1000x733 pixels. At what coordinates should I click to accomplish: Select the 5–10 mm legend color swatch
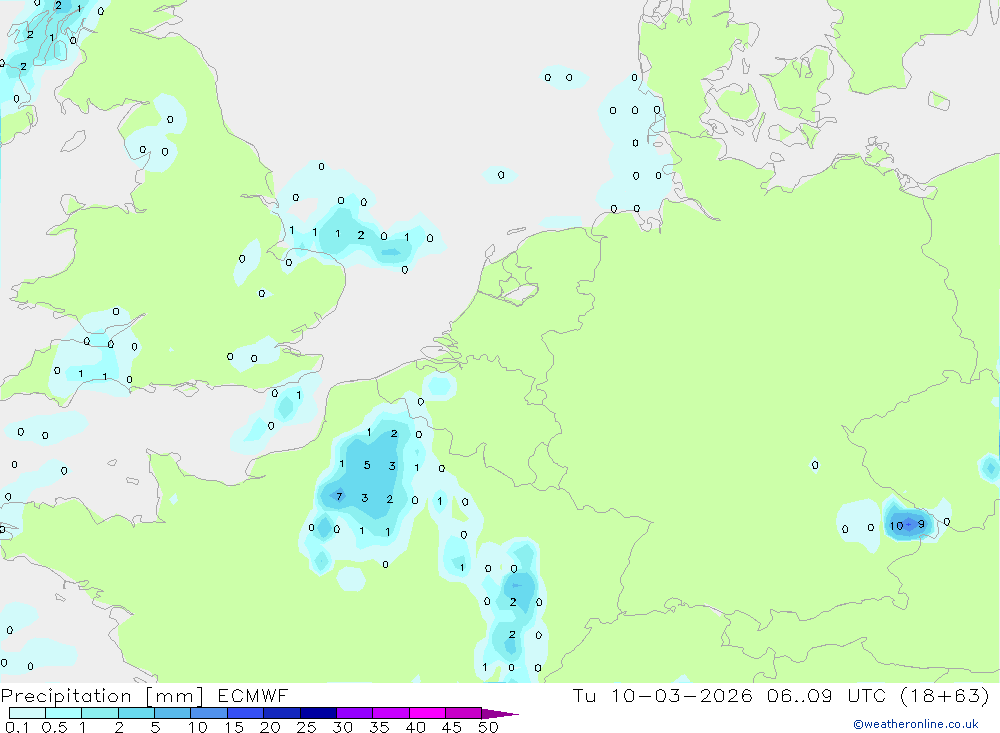click(x=172, y=713)
